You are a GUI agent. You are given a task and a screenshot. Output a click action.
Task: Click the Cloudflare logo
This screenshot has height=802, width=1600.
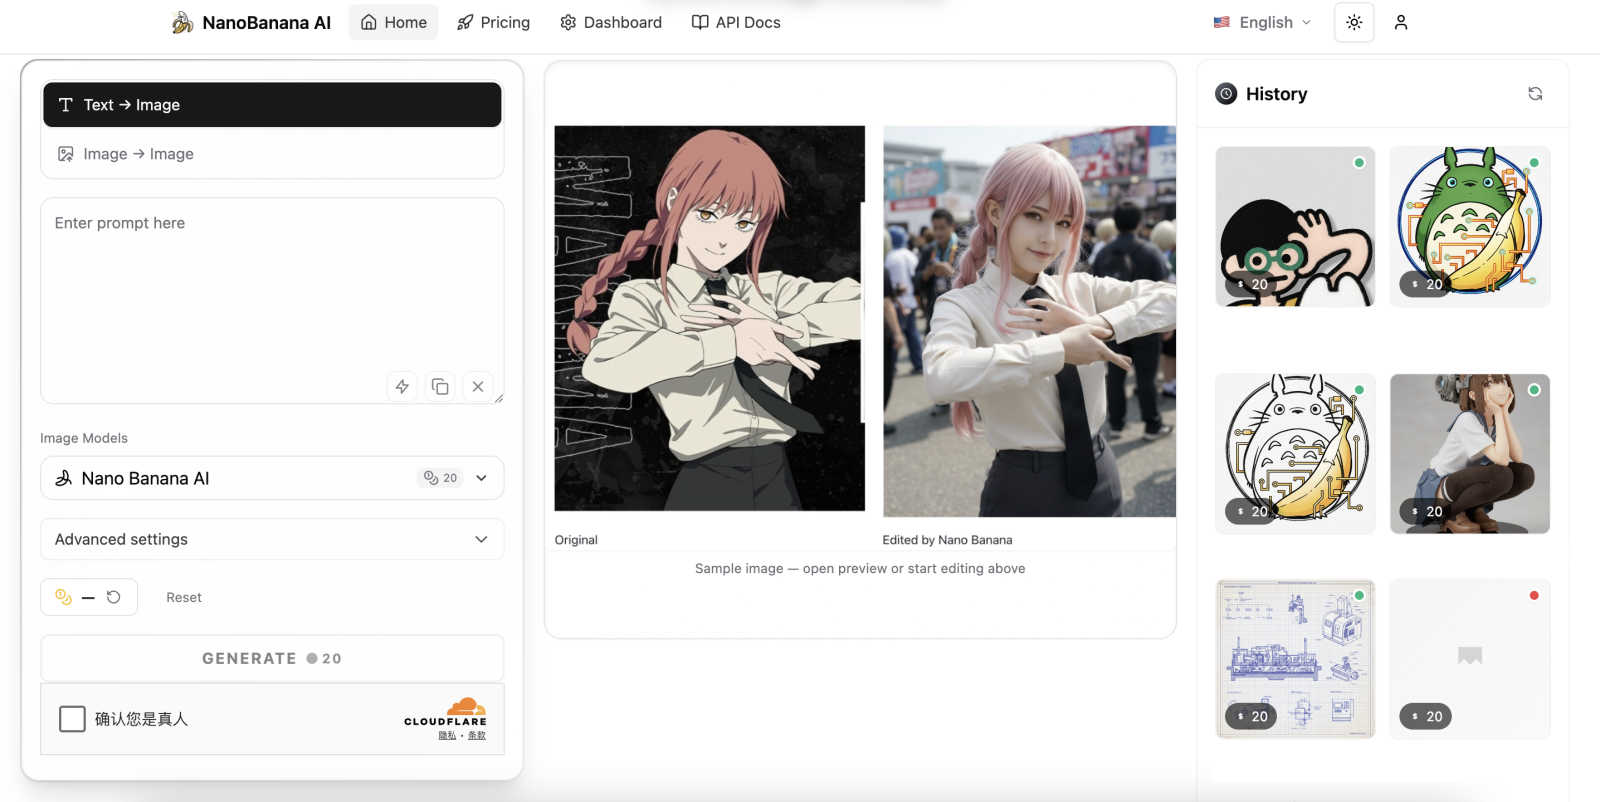[445, 712]
